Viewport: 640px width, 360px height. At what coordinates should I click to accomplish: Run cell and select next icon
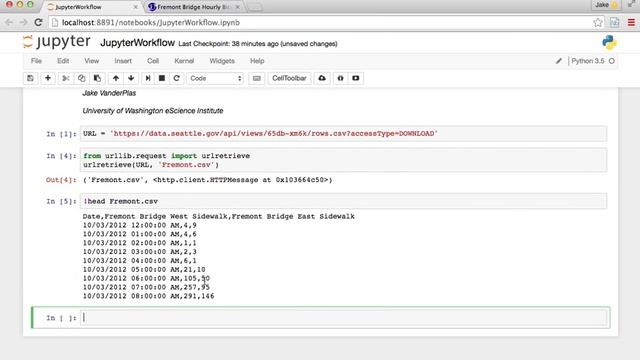coord(148,78)
